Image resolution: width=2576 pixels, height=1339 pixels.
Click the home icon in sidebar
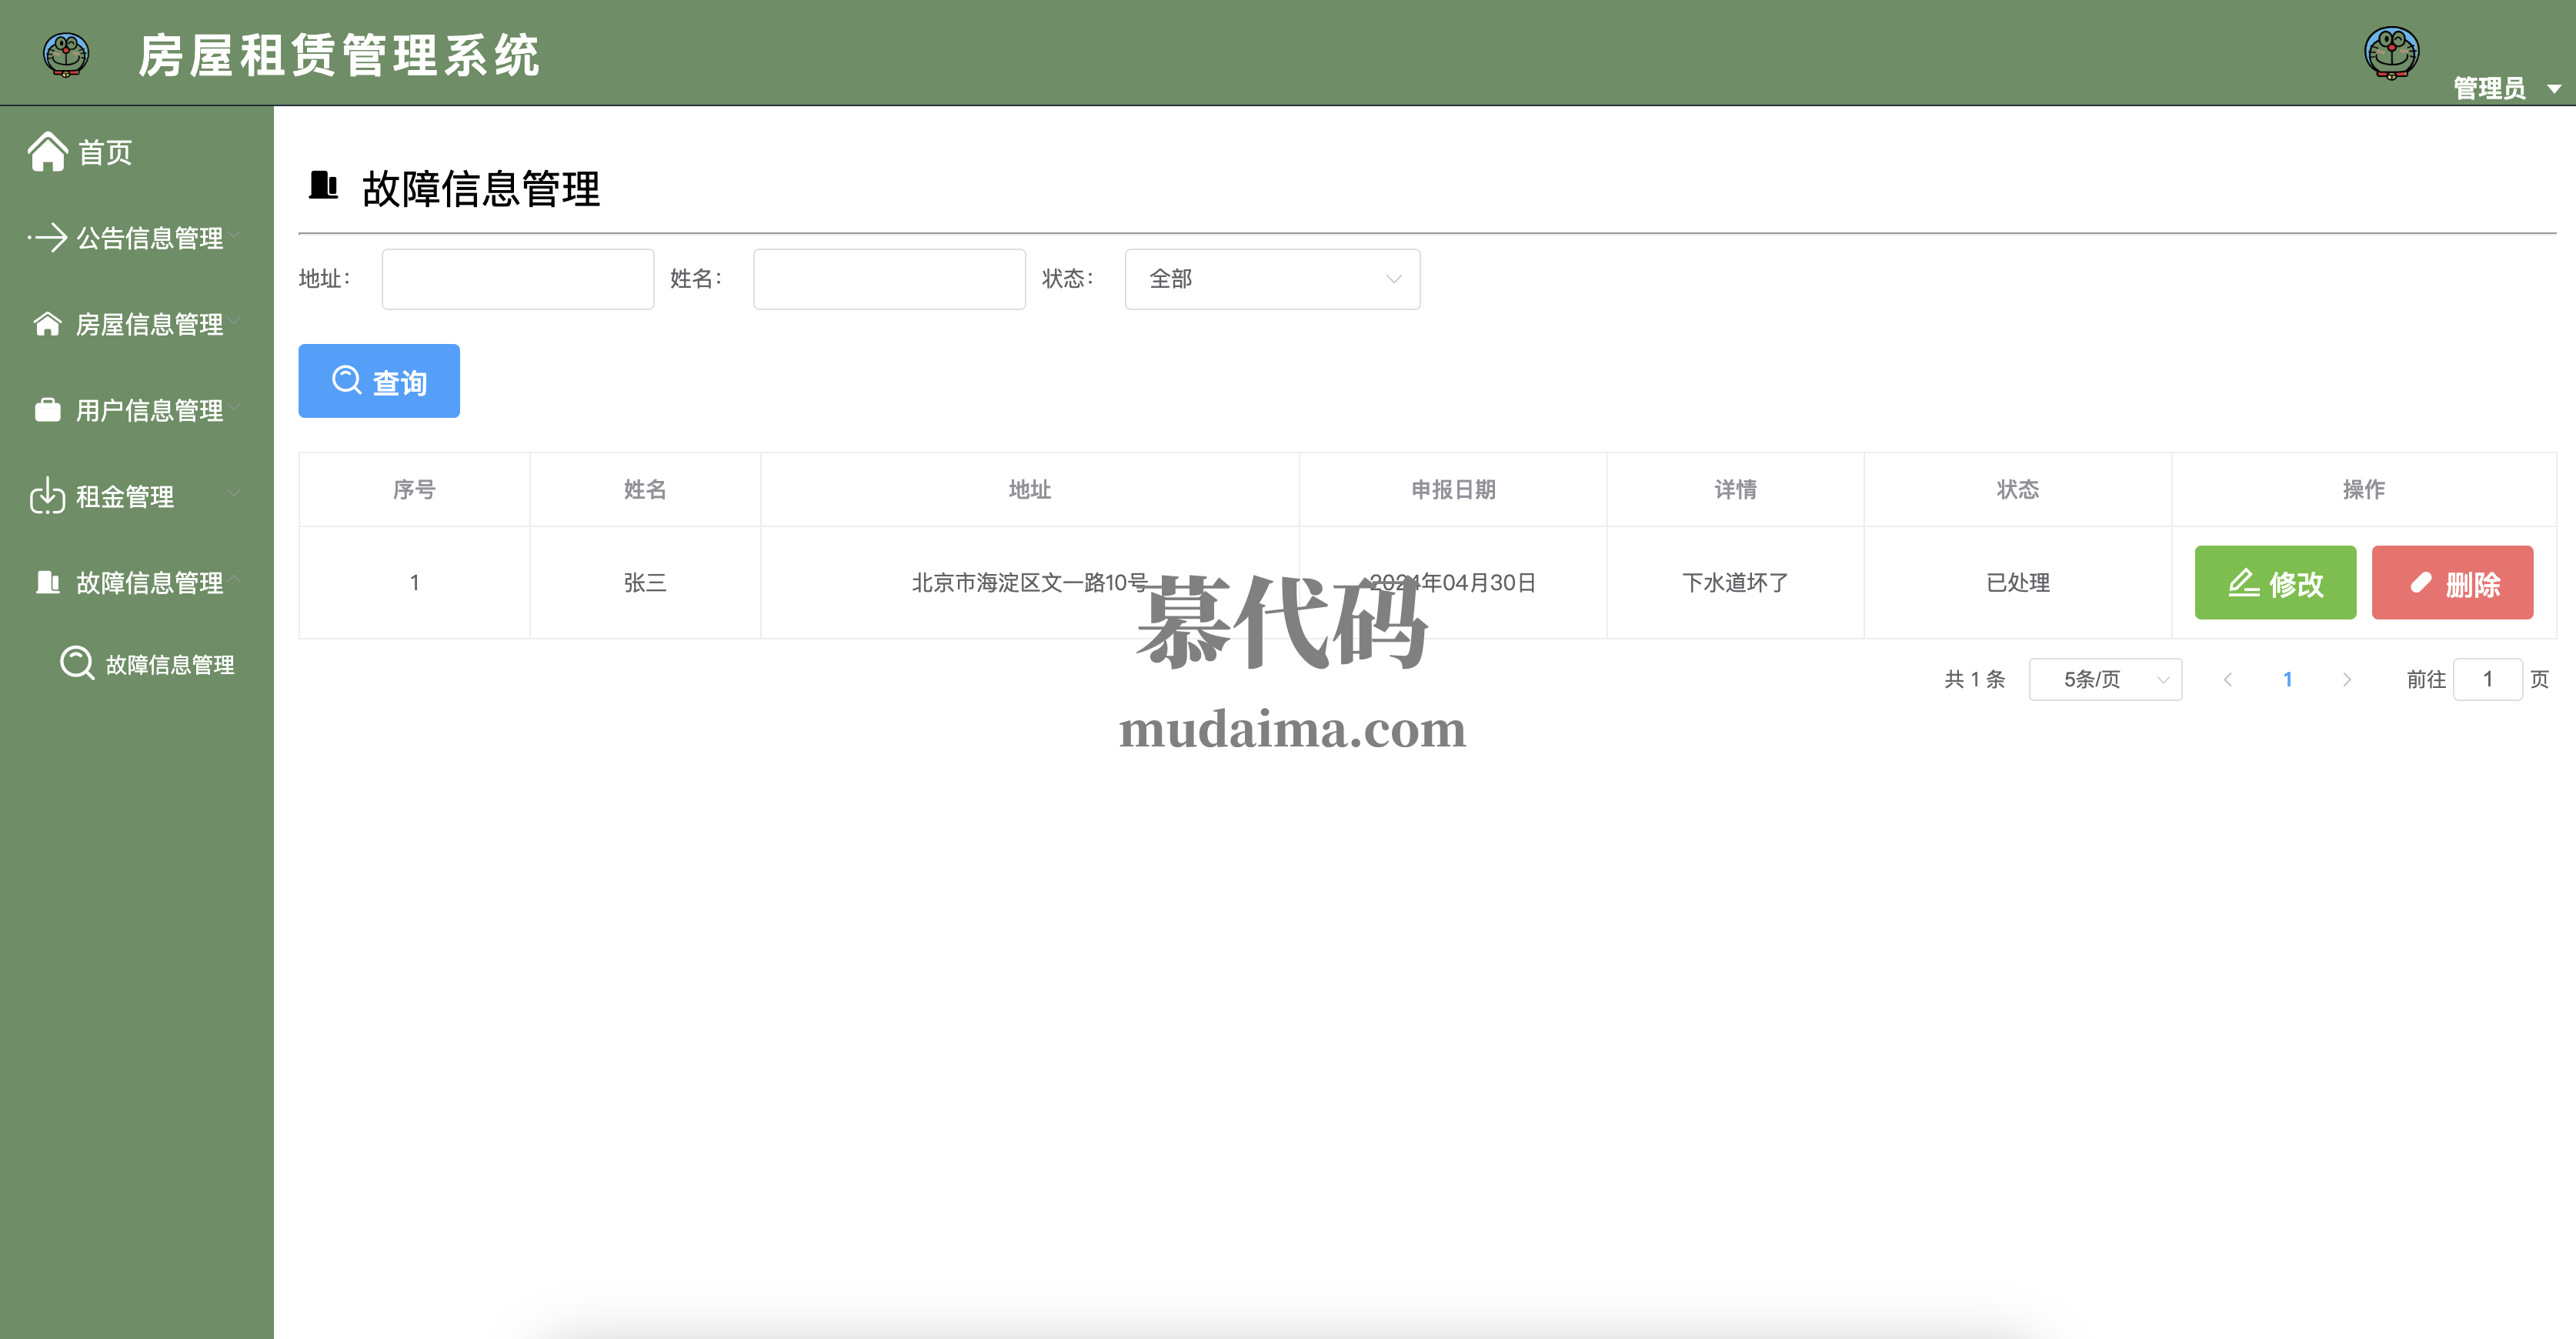(x=47, y=152)
